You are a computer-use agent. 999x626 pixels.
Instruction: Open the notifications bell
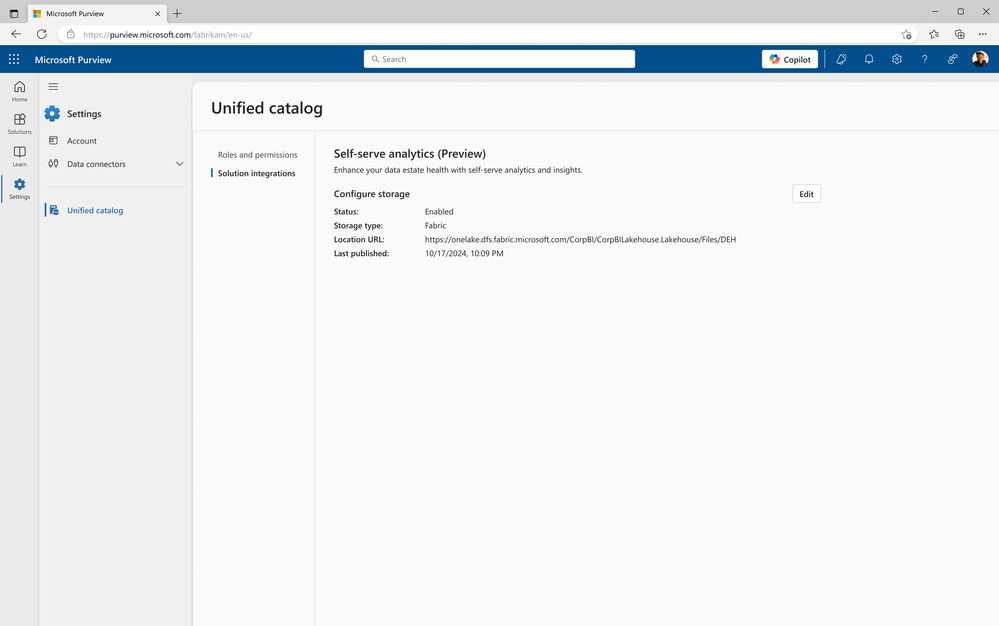click(x=869, y=59)
